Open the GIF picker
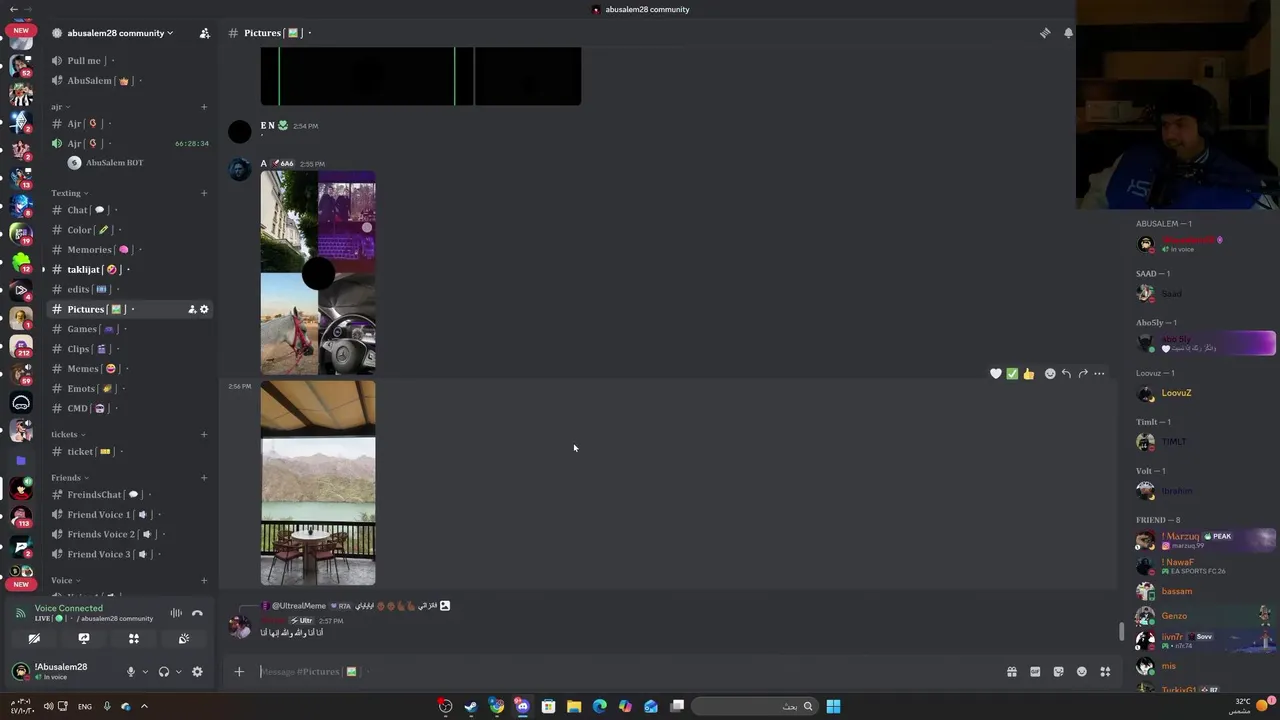 1035,672
